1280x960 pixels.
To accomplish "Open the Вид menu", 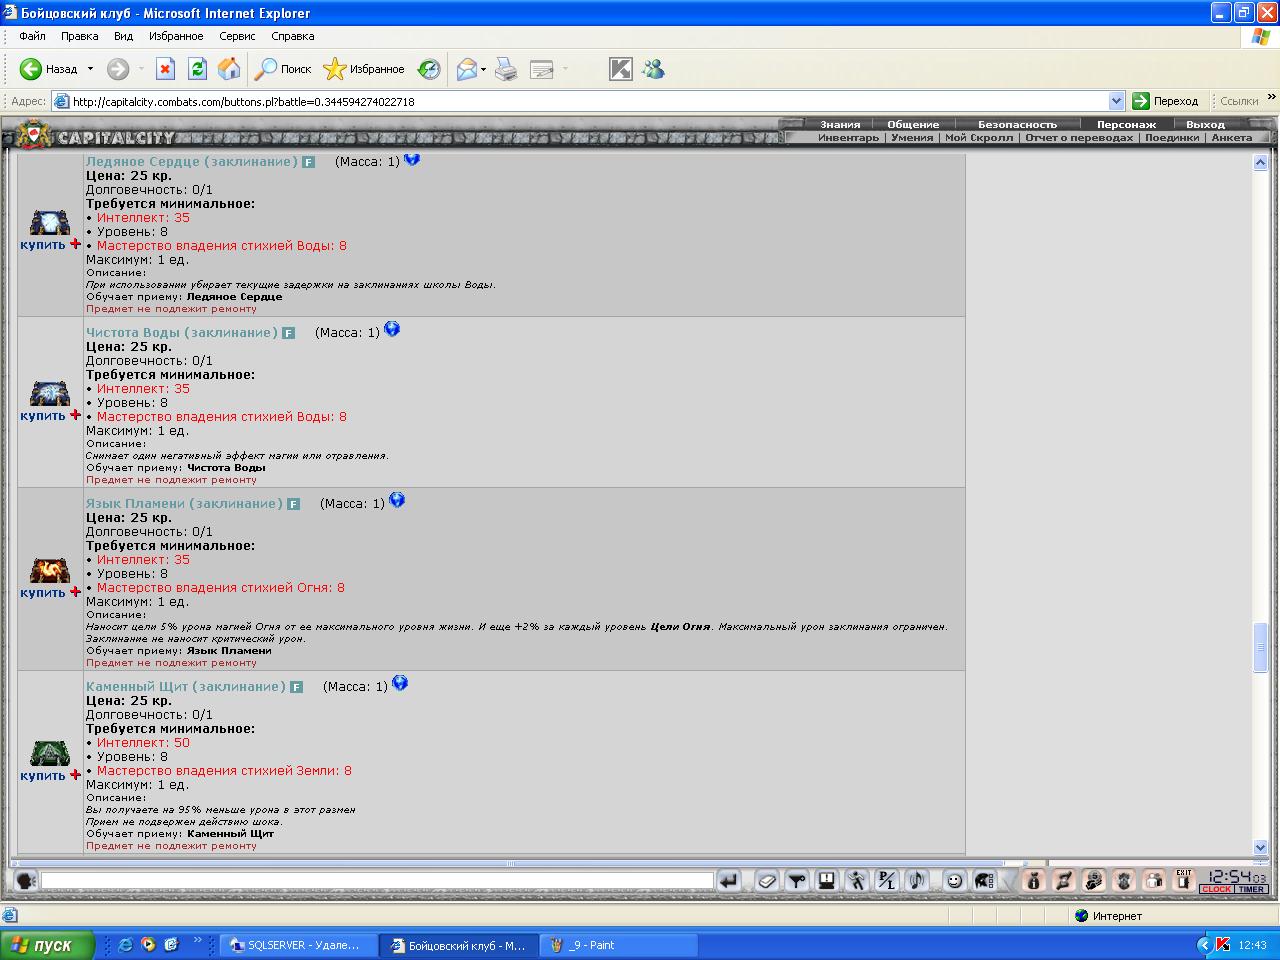I will pos(123,36).
